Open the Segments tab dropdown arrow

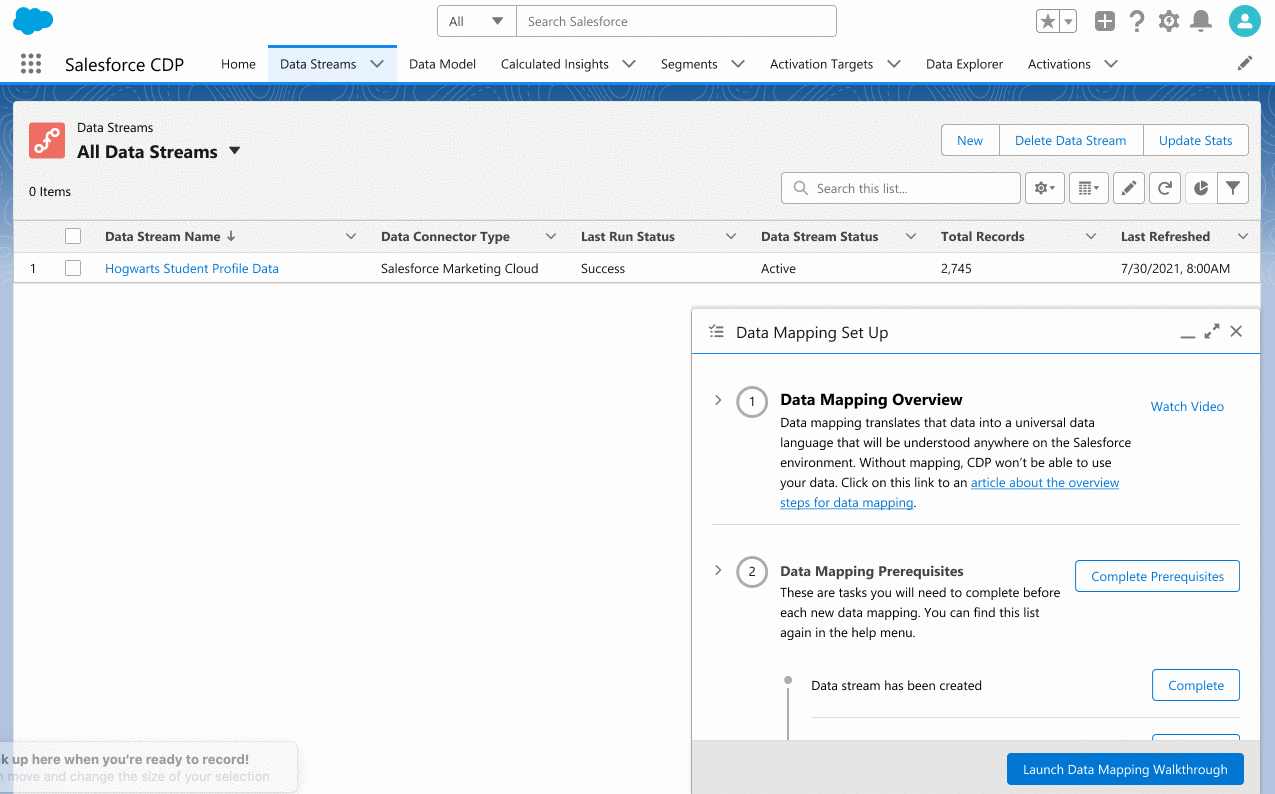point(738,64)
